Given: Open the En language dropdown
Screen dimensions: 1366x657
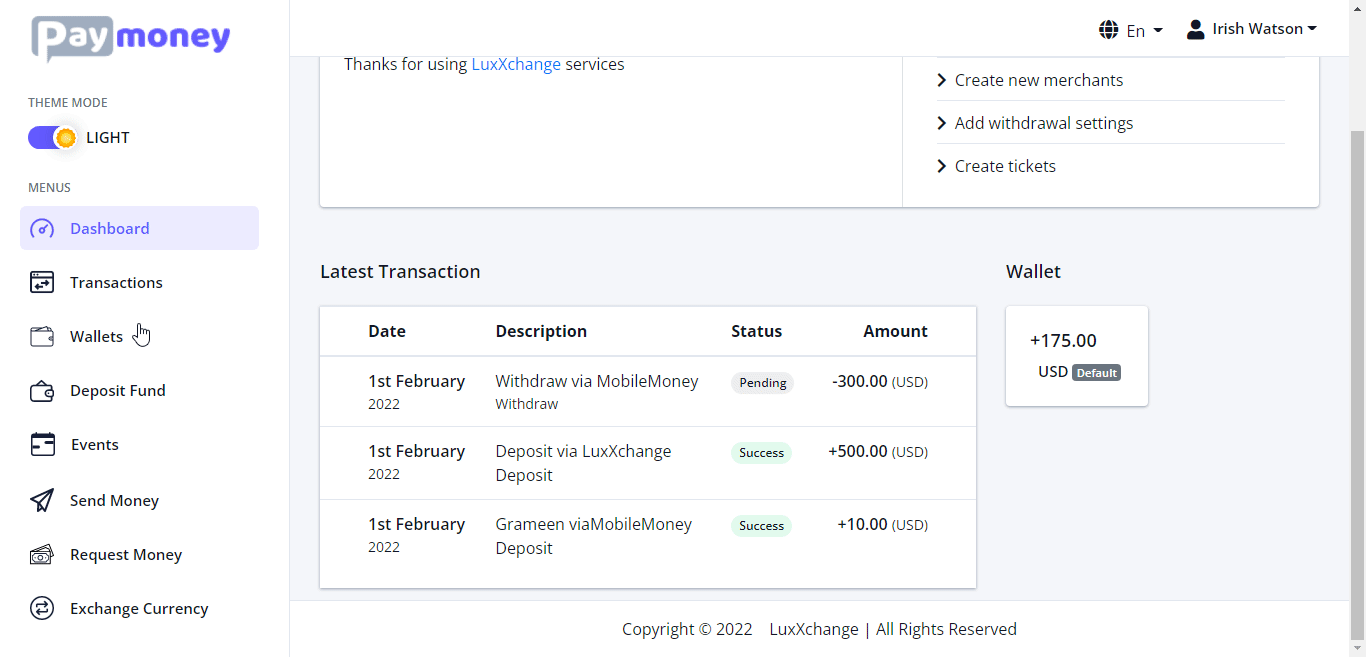Looking at the screenshot, I should click(x=1130, y=30).
